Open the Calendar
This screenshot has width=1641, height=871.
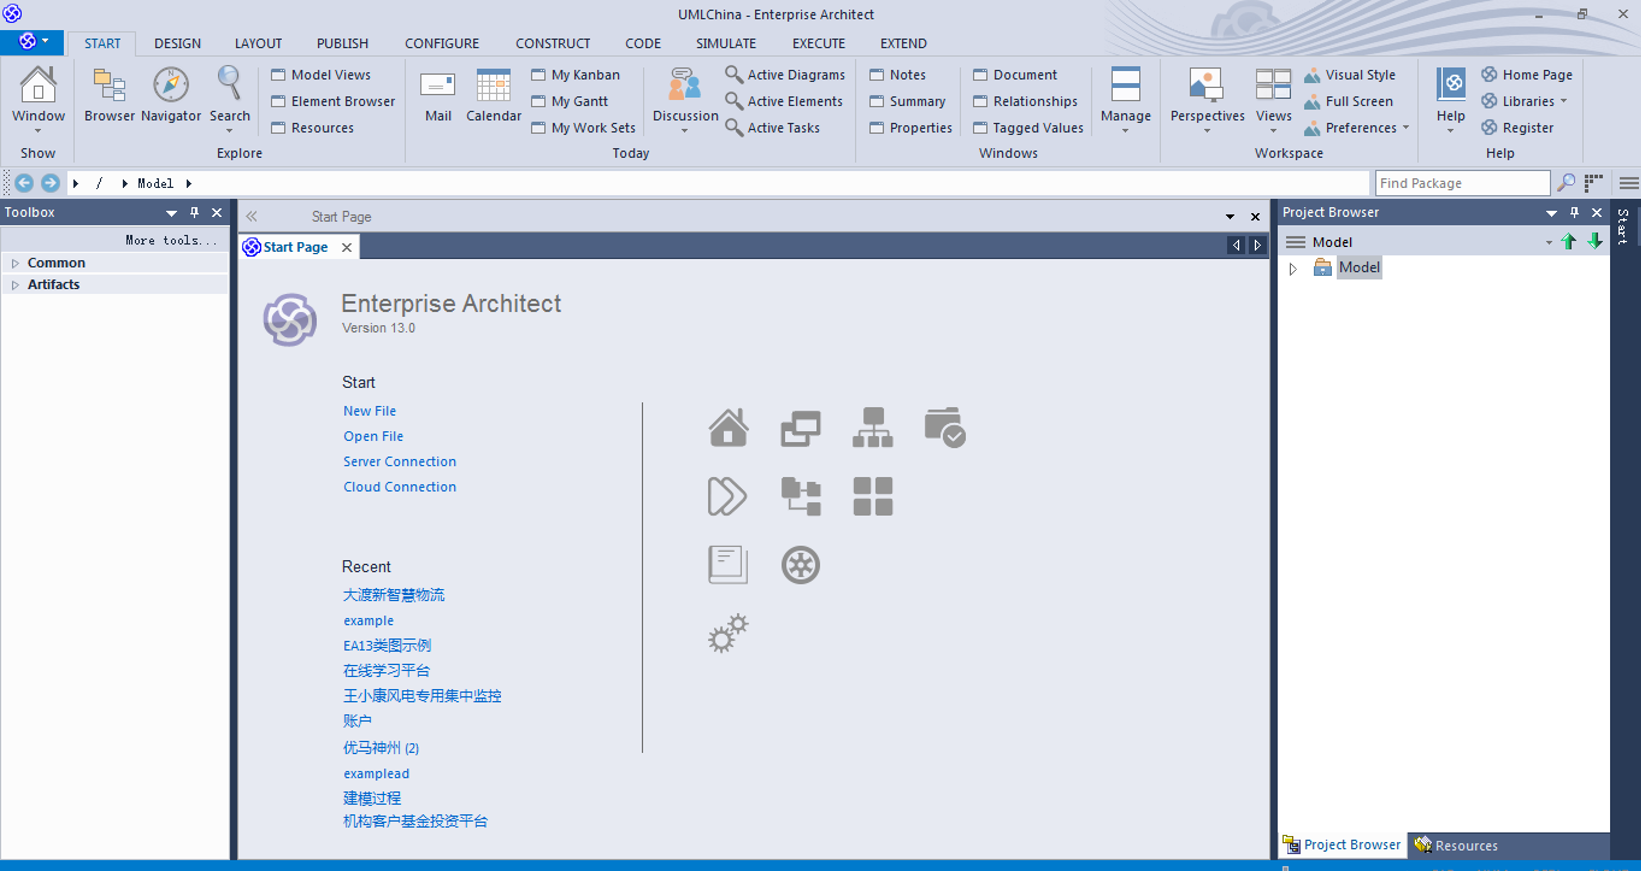(493, 95)
